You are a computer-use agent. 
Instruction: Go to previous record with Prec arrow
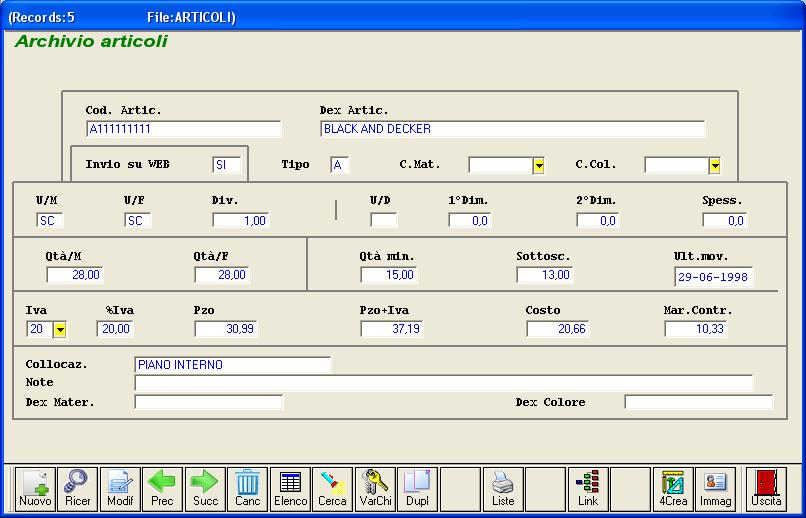point(162,489)
